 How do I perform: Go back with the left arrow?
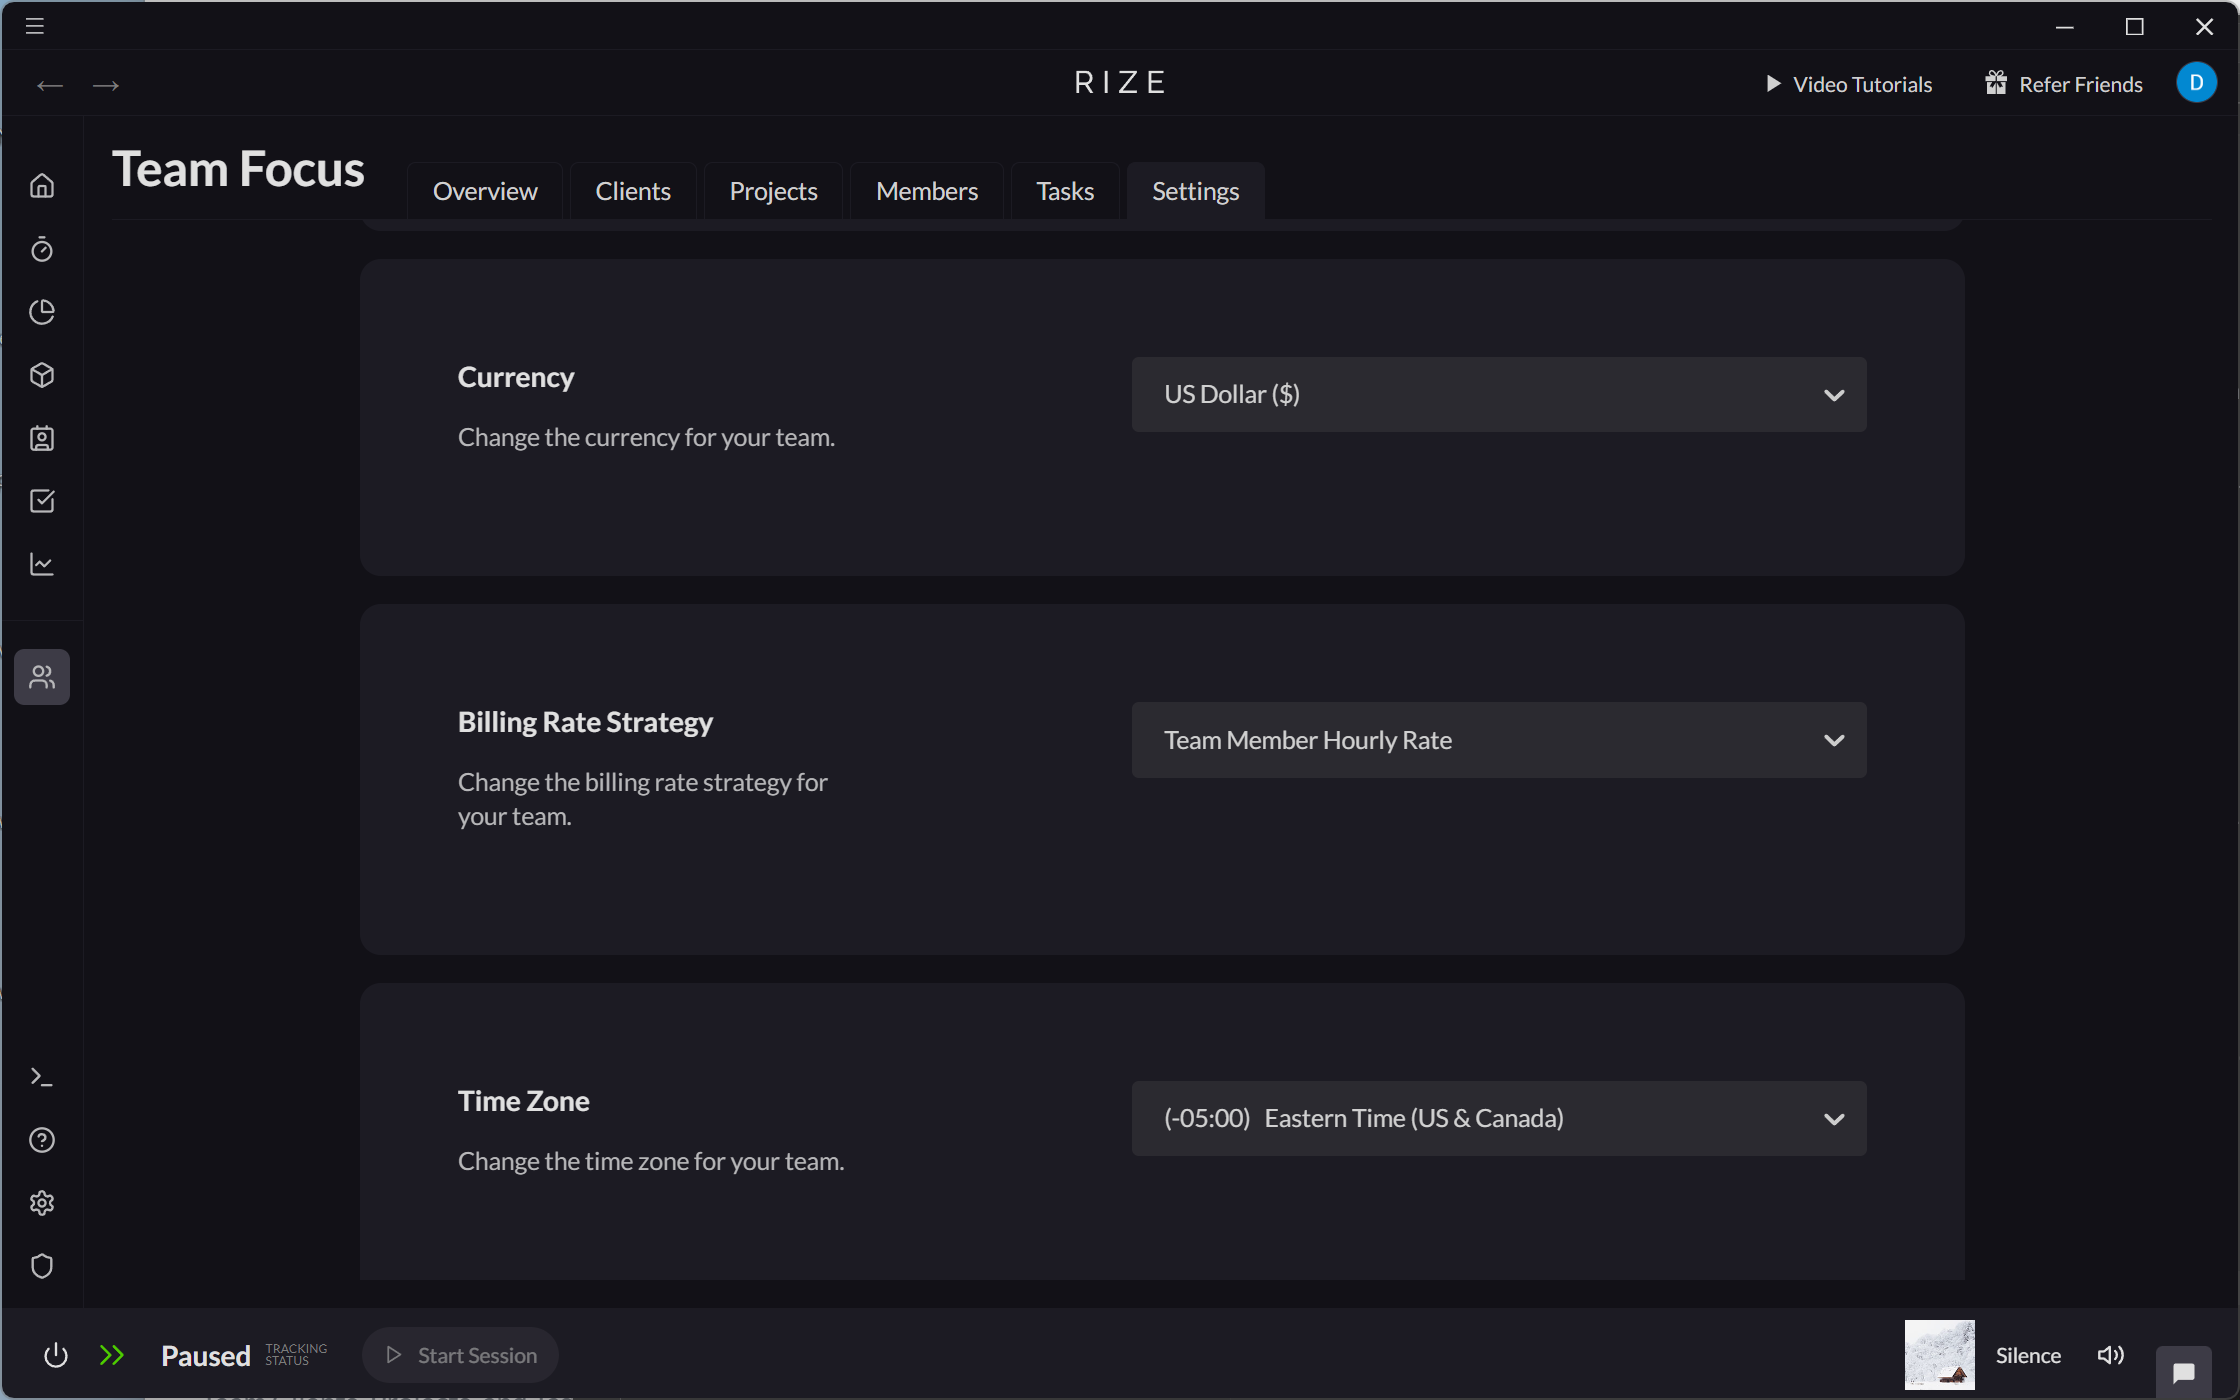50,86
